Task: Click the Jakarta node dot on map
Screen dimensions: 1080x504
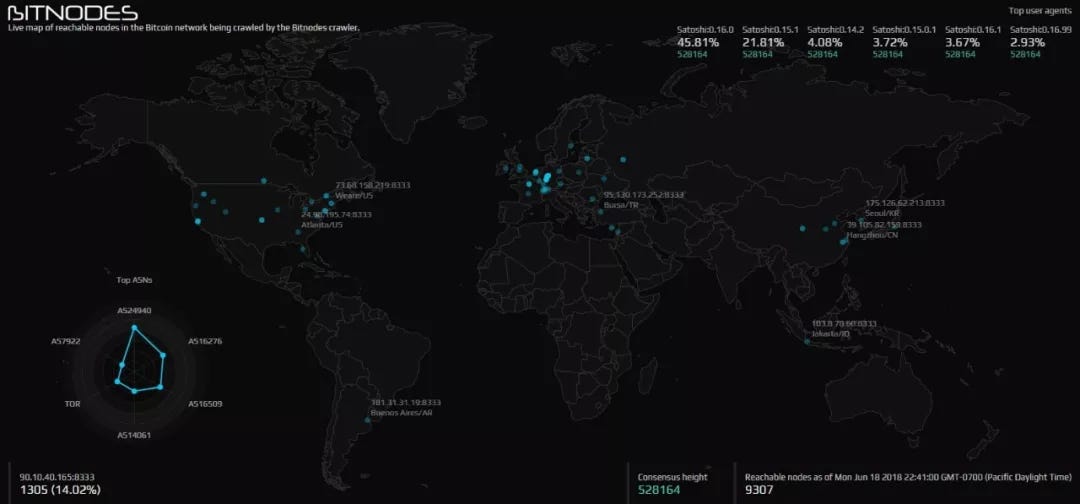Action: [x=807, y=341]
